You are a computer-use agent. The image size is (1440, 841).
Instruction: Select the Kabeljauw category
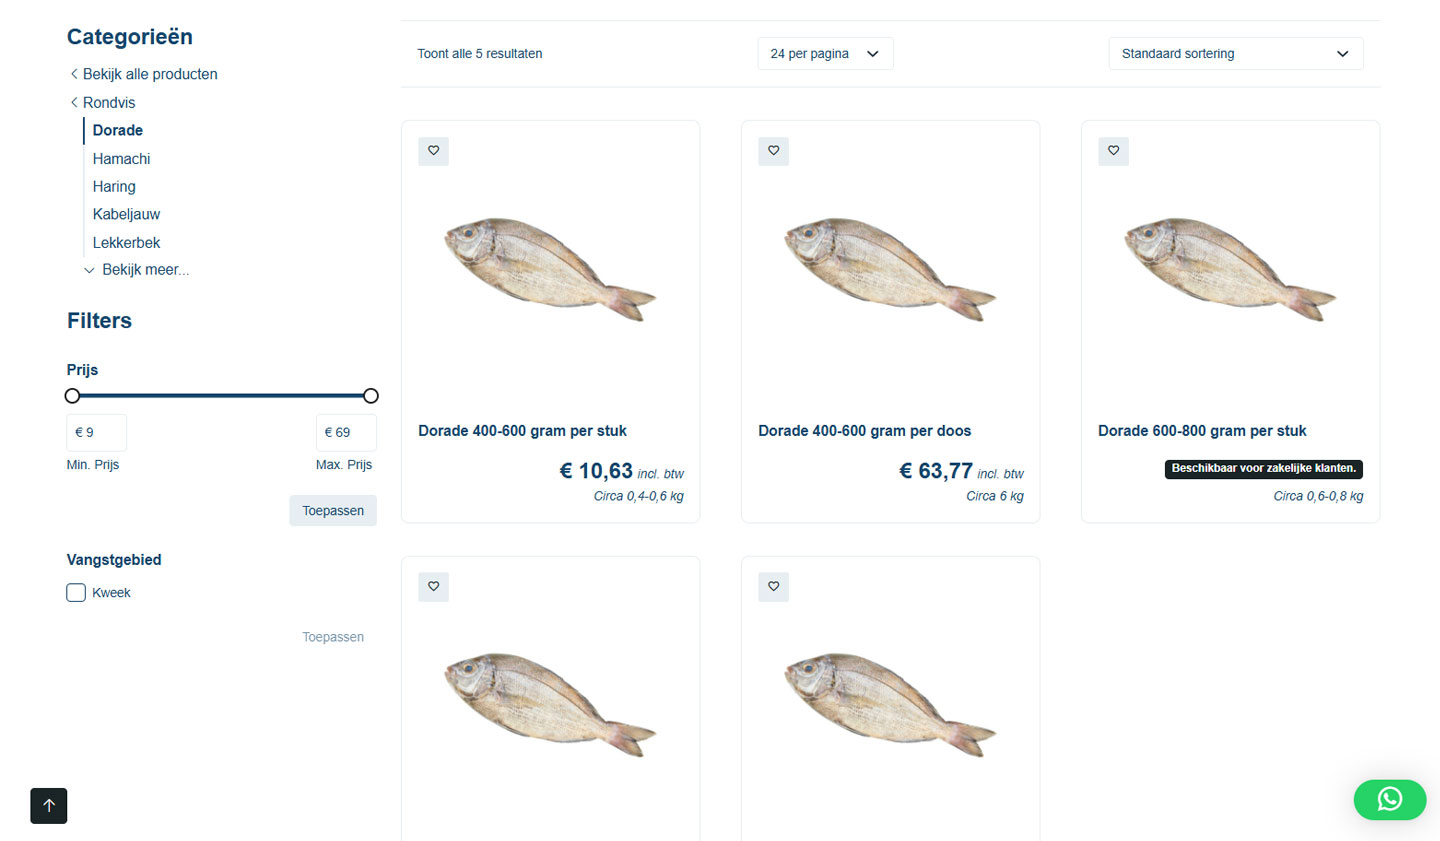click(x=126, y=214)
